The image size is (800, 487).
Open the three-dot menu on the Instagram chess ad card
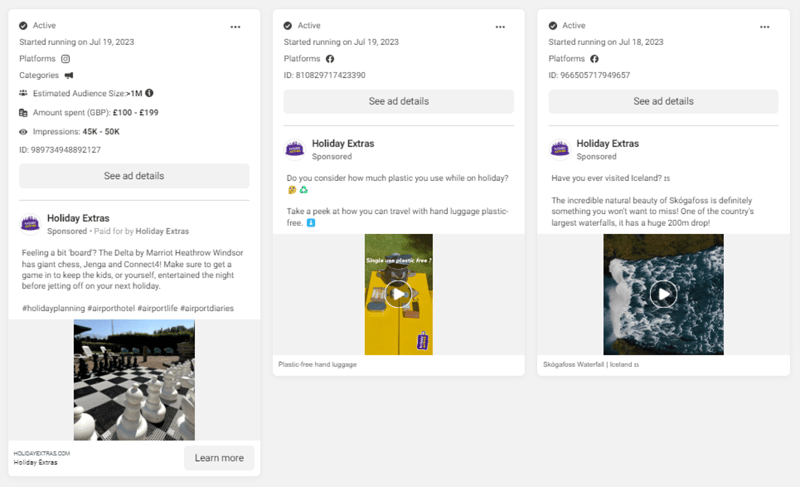point(235,27)
